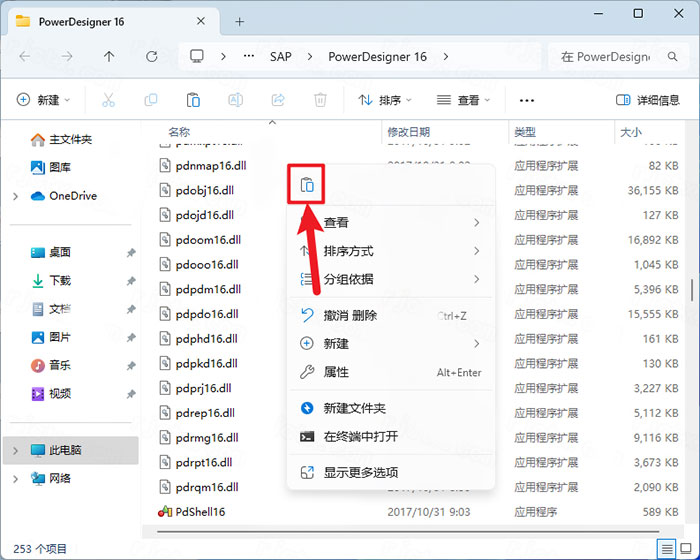Click the search magnifier icon
This screenshot has height=560, width=700.
(672, 57)
